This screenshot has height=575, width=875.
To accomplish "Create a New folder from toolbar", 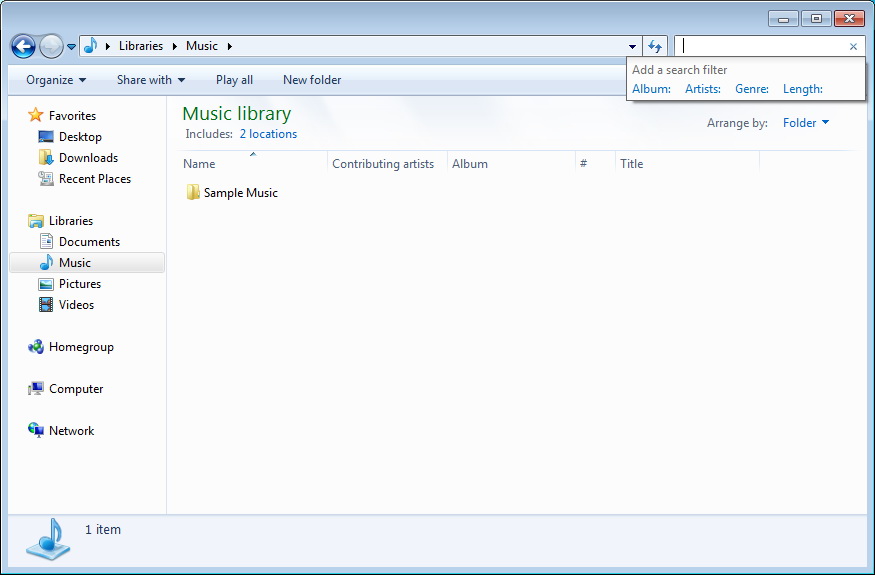I will coord(312,80).
